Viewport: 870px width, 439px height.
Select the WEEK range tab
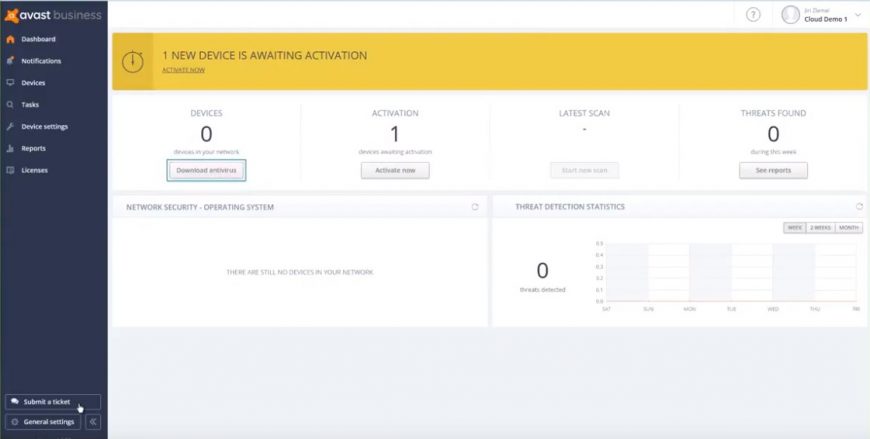795,228
